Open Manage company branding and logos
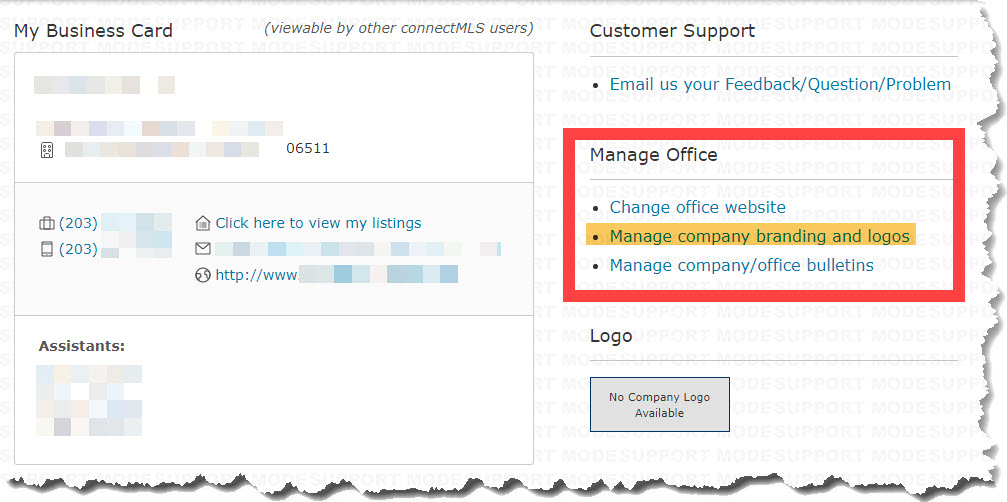1007x502 pixels. coord(760,236)
